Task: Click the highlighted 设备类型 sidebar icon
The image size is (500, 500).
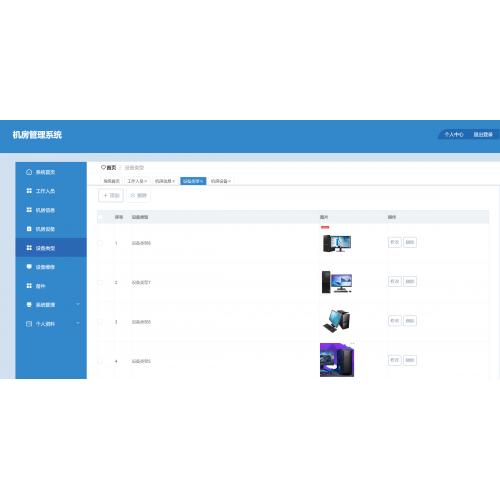Action: coord(29,248)
